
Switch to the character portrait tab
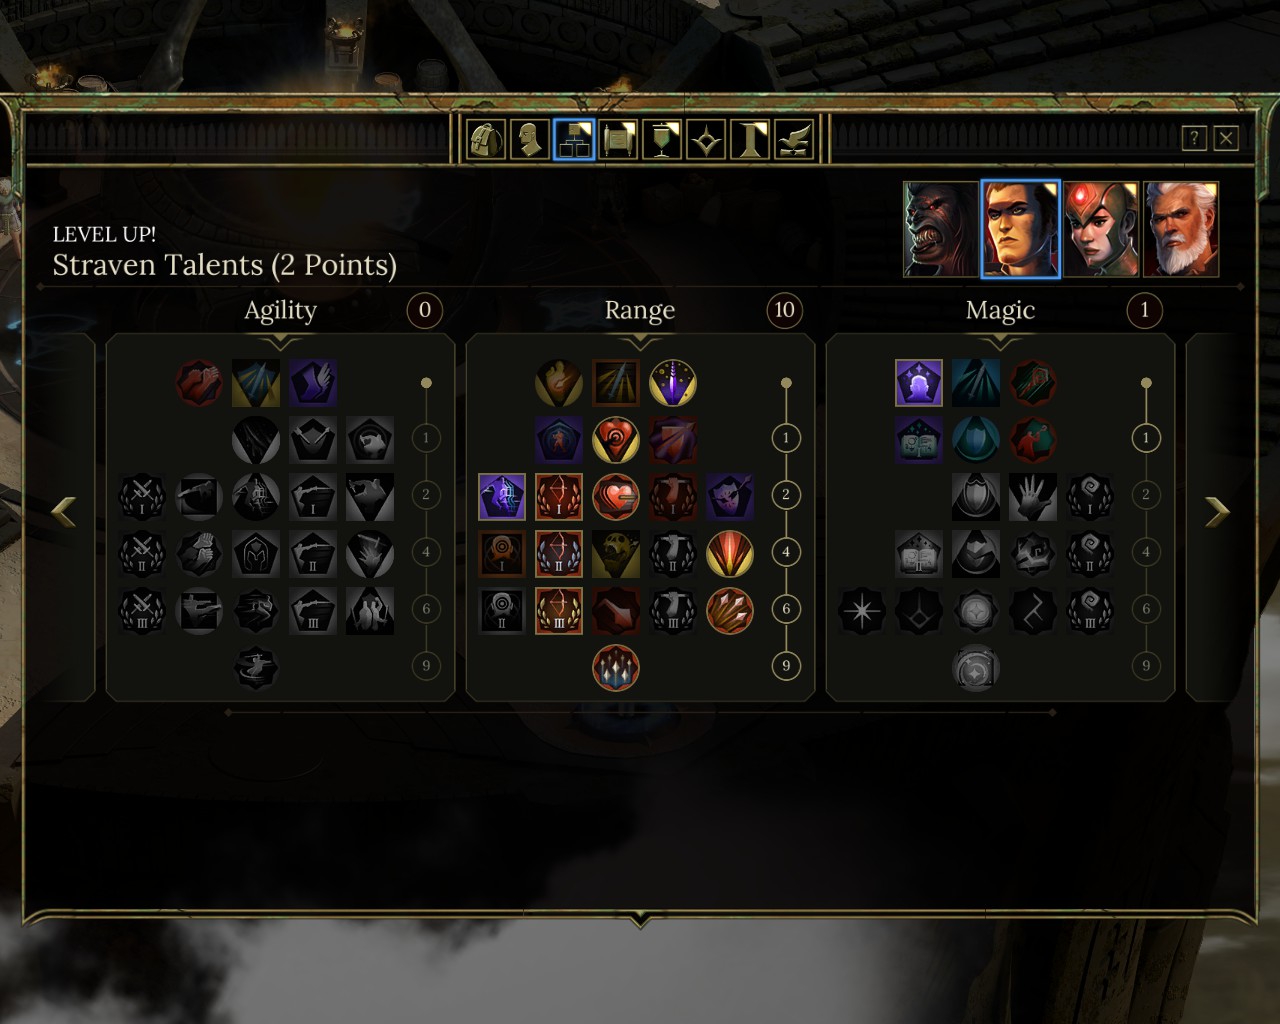coord(530,140)
